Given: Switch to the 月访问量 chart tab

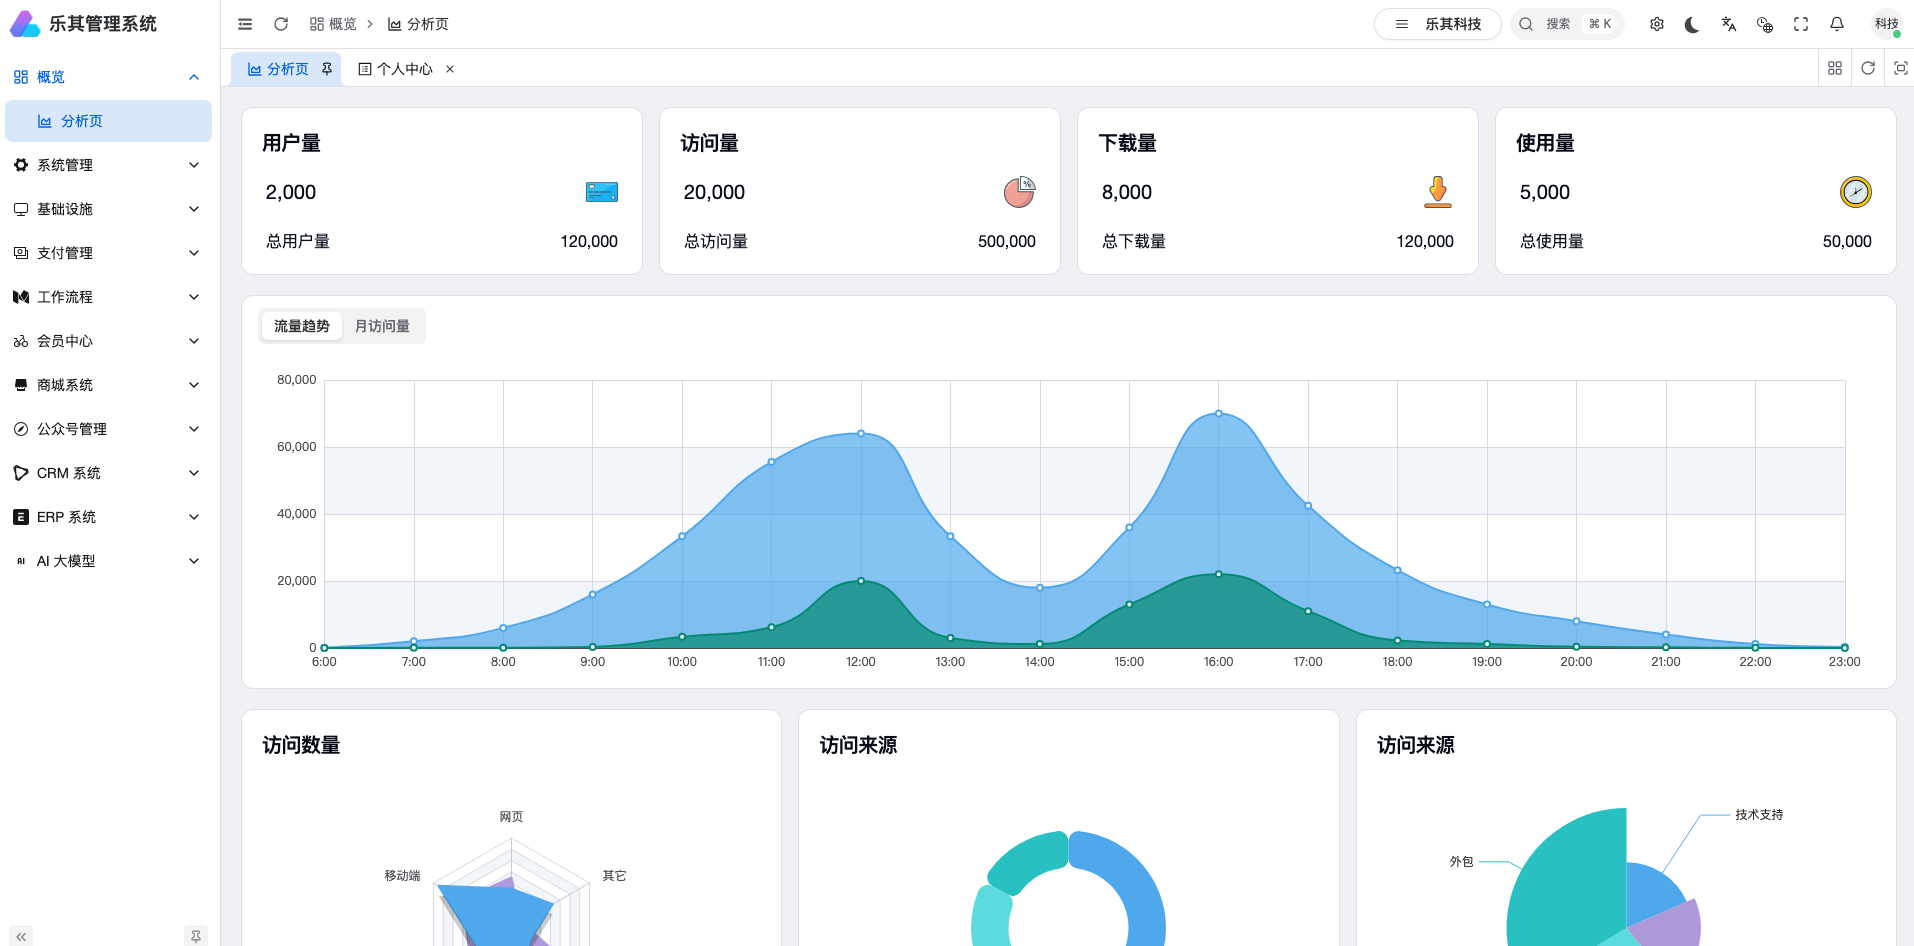Looking at the screenshot, I should pyautogui.click(x=382, y=326).
